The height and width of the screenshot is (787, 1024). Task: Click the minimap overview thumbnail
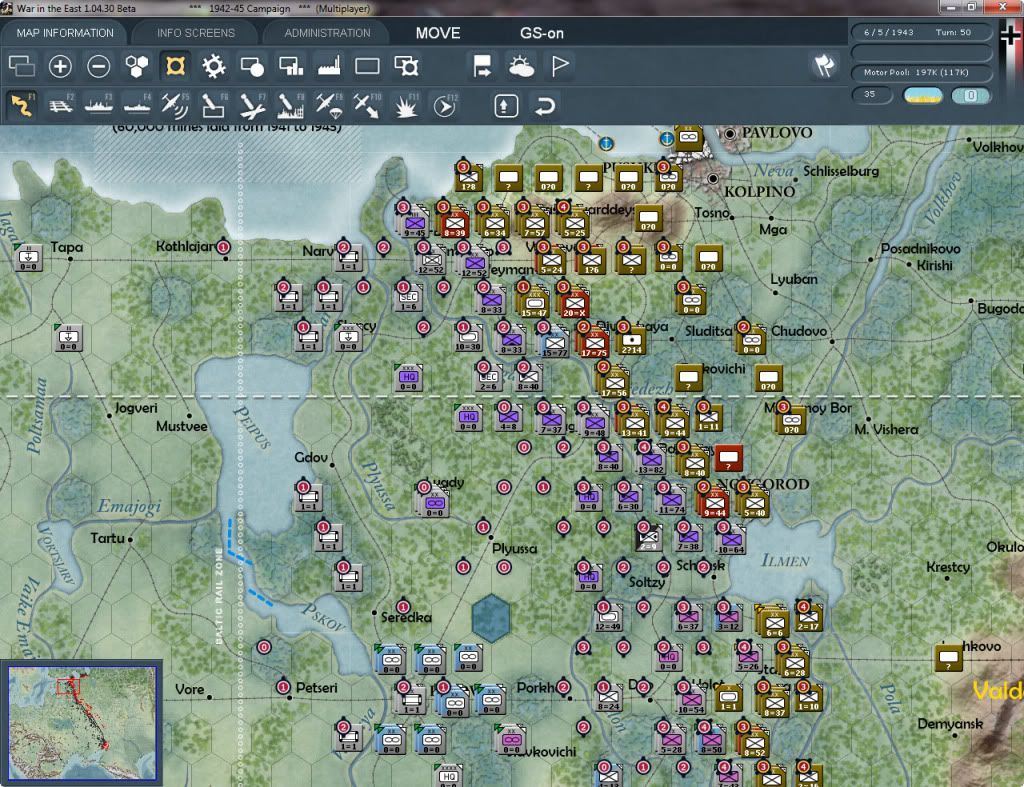[82, 722]
